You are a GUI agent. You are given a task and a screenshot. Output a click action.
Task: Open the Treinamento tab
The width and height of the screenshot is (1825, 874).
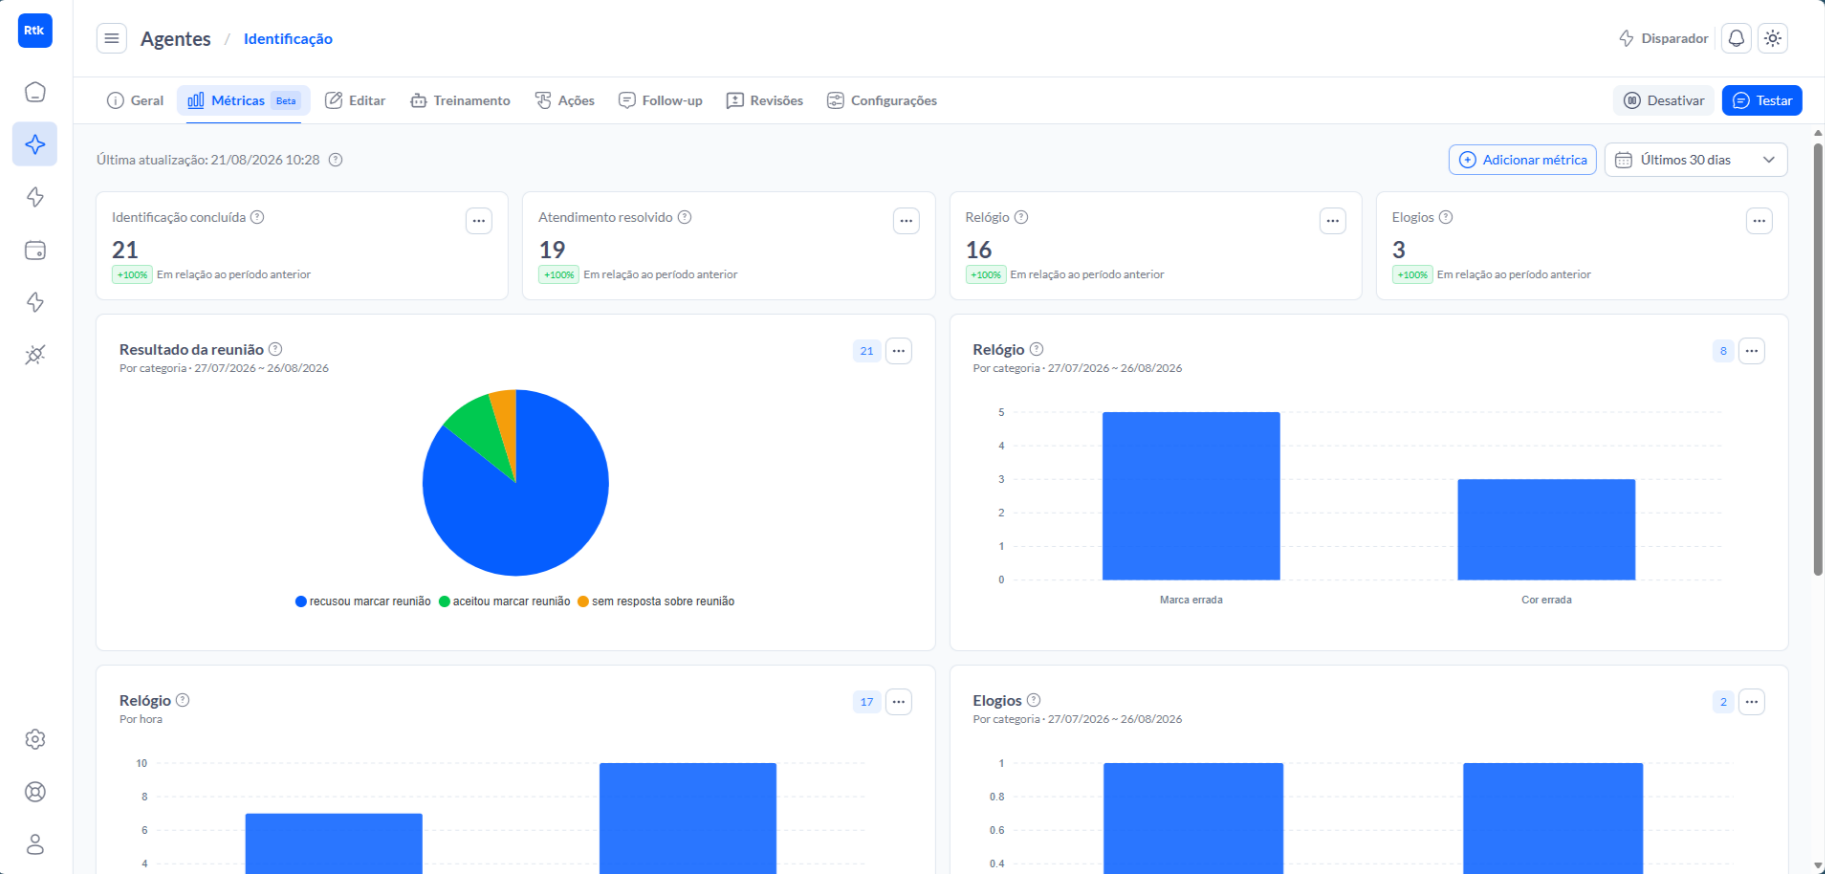point(460,100)
